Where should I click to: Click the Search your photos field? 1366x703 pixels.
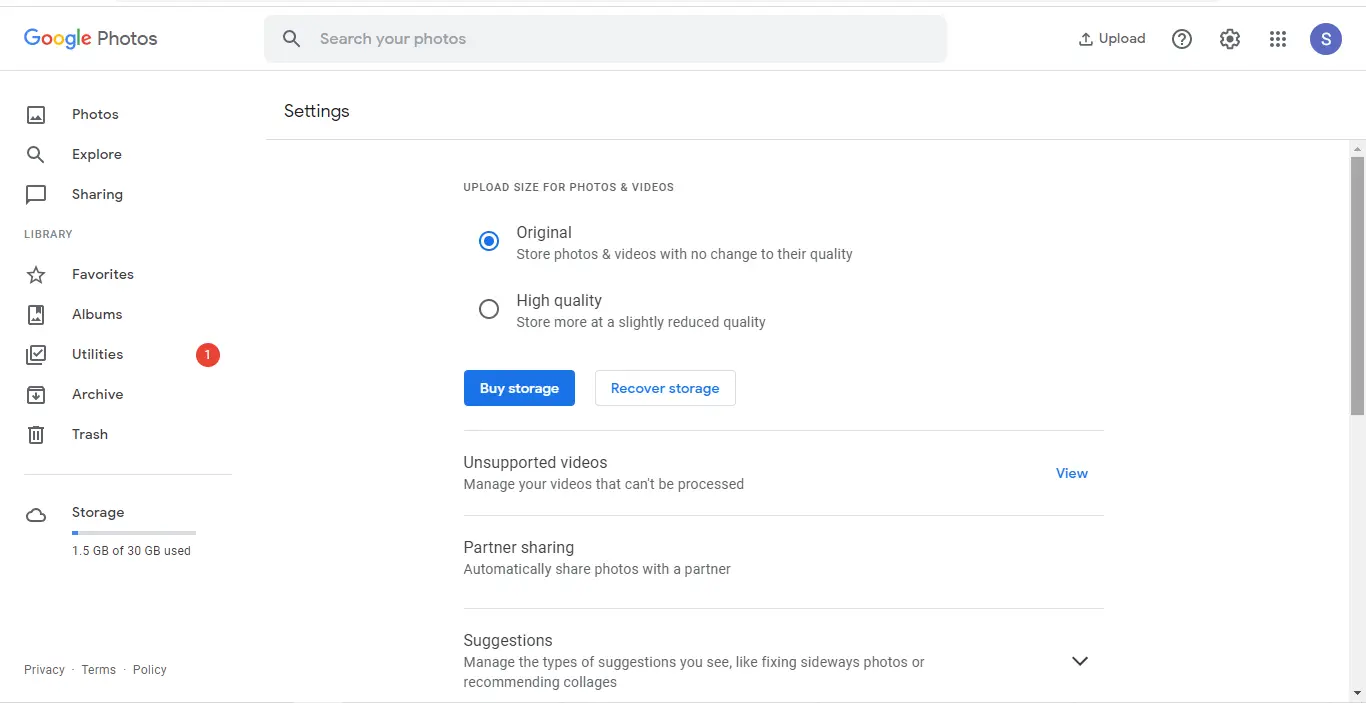[605, 39]
